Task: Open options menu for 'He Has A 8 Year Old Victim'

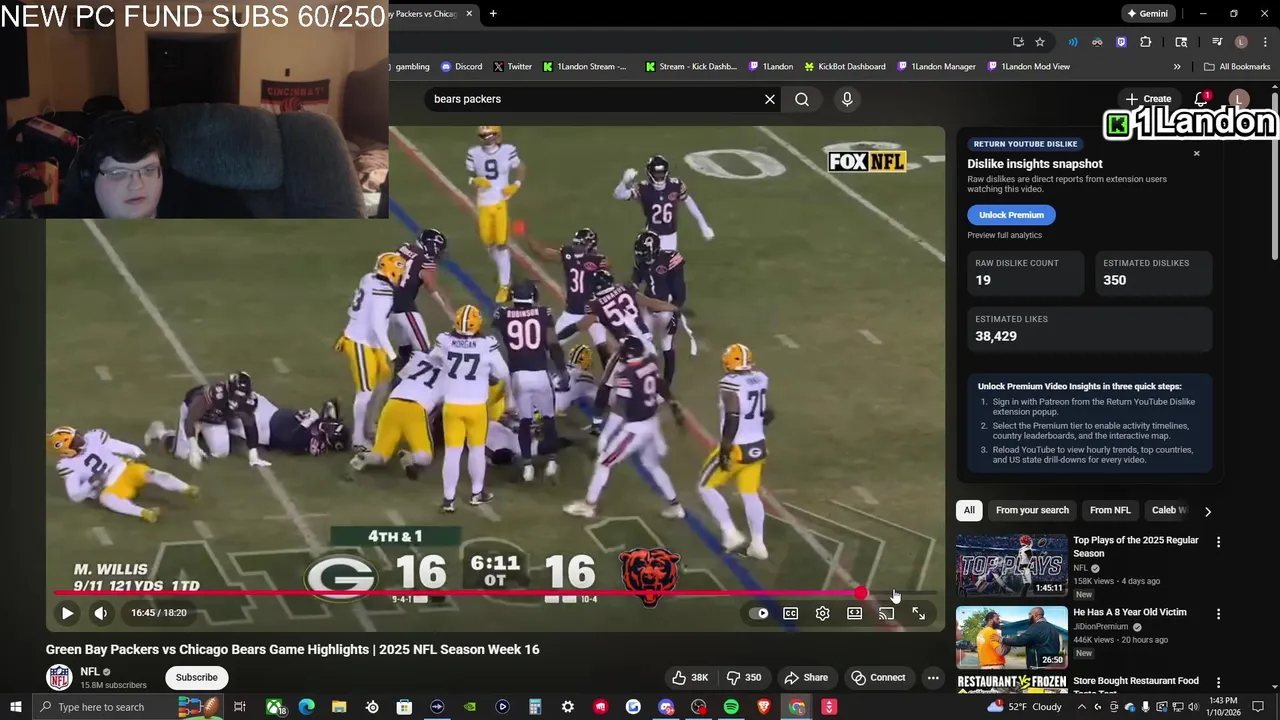Action: point(1218,614)
